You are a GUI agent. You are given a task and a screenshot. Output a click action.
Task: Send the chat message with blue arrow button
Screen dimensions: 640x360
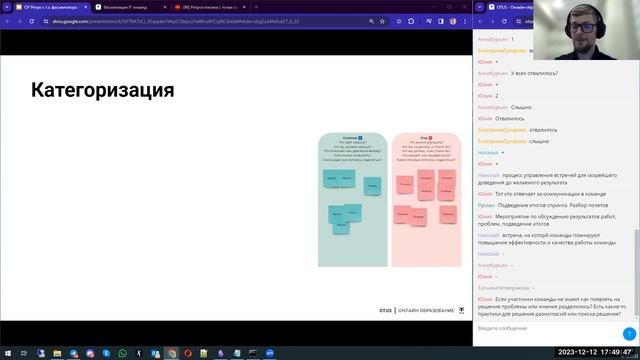click(629, 333)
